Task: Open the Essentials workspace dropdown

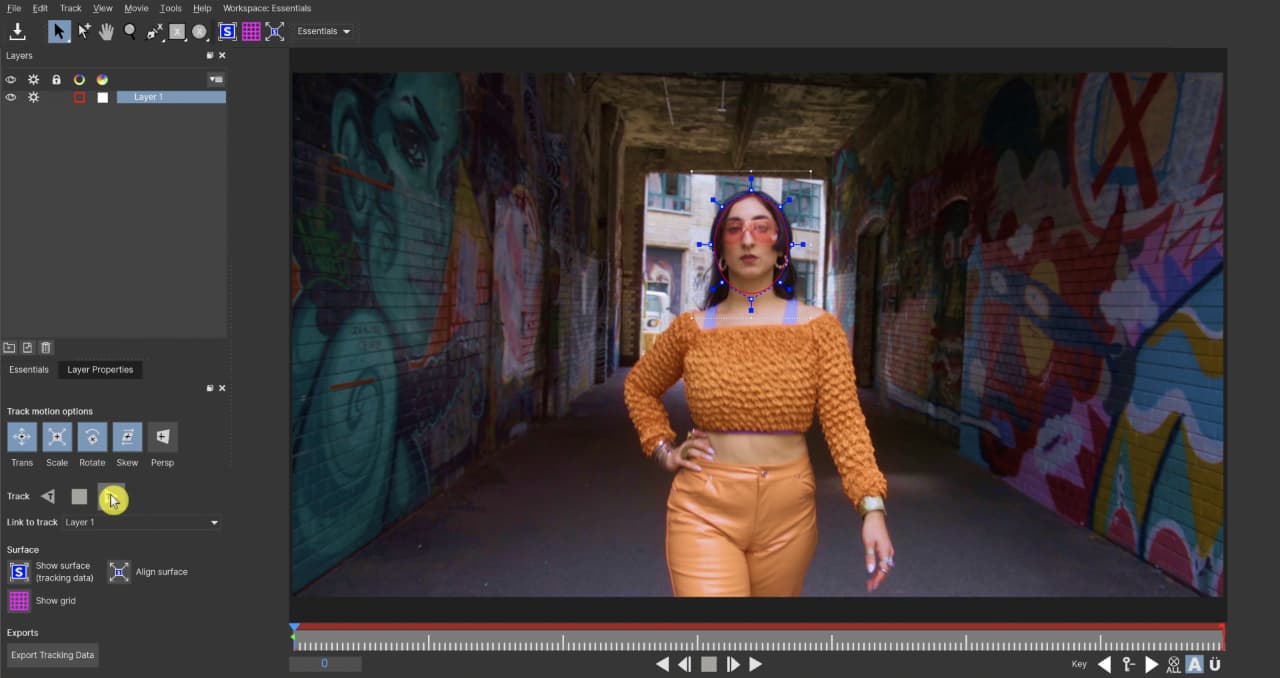Action: 324,31
